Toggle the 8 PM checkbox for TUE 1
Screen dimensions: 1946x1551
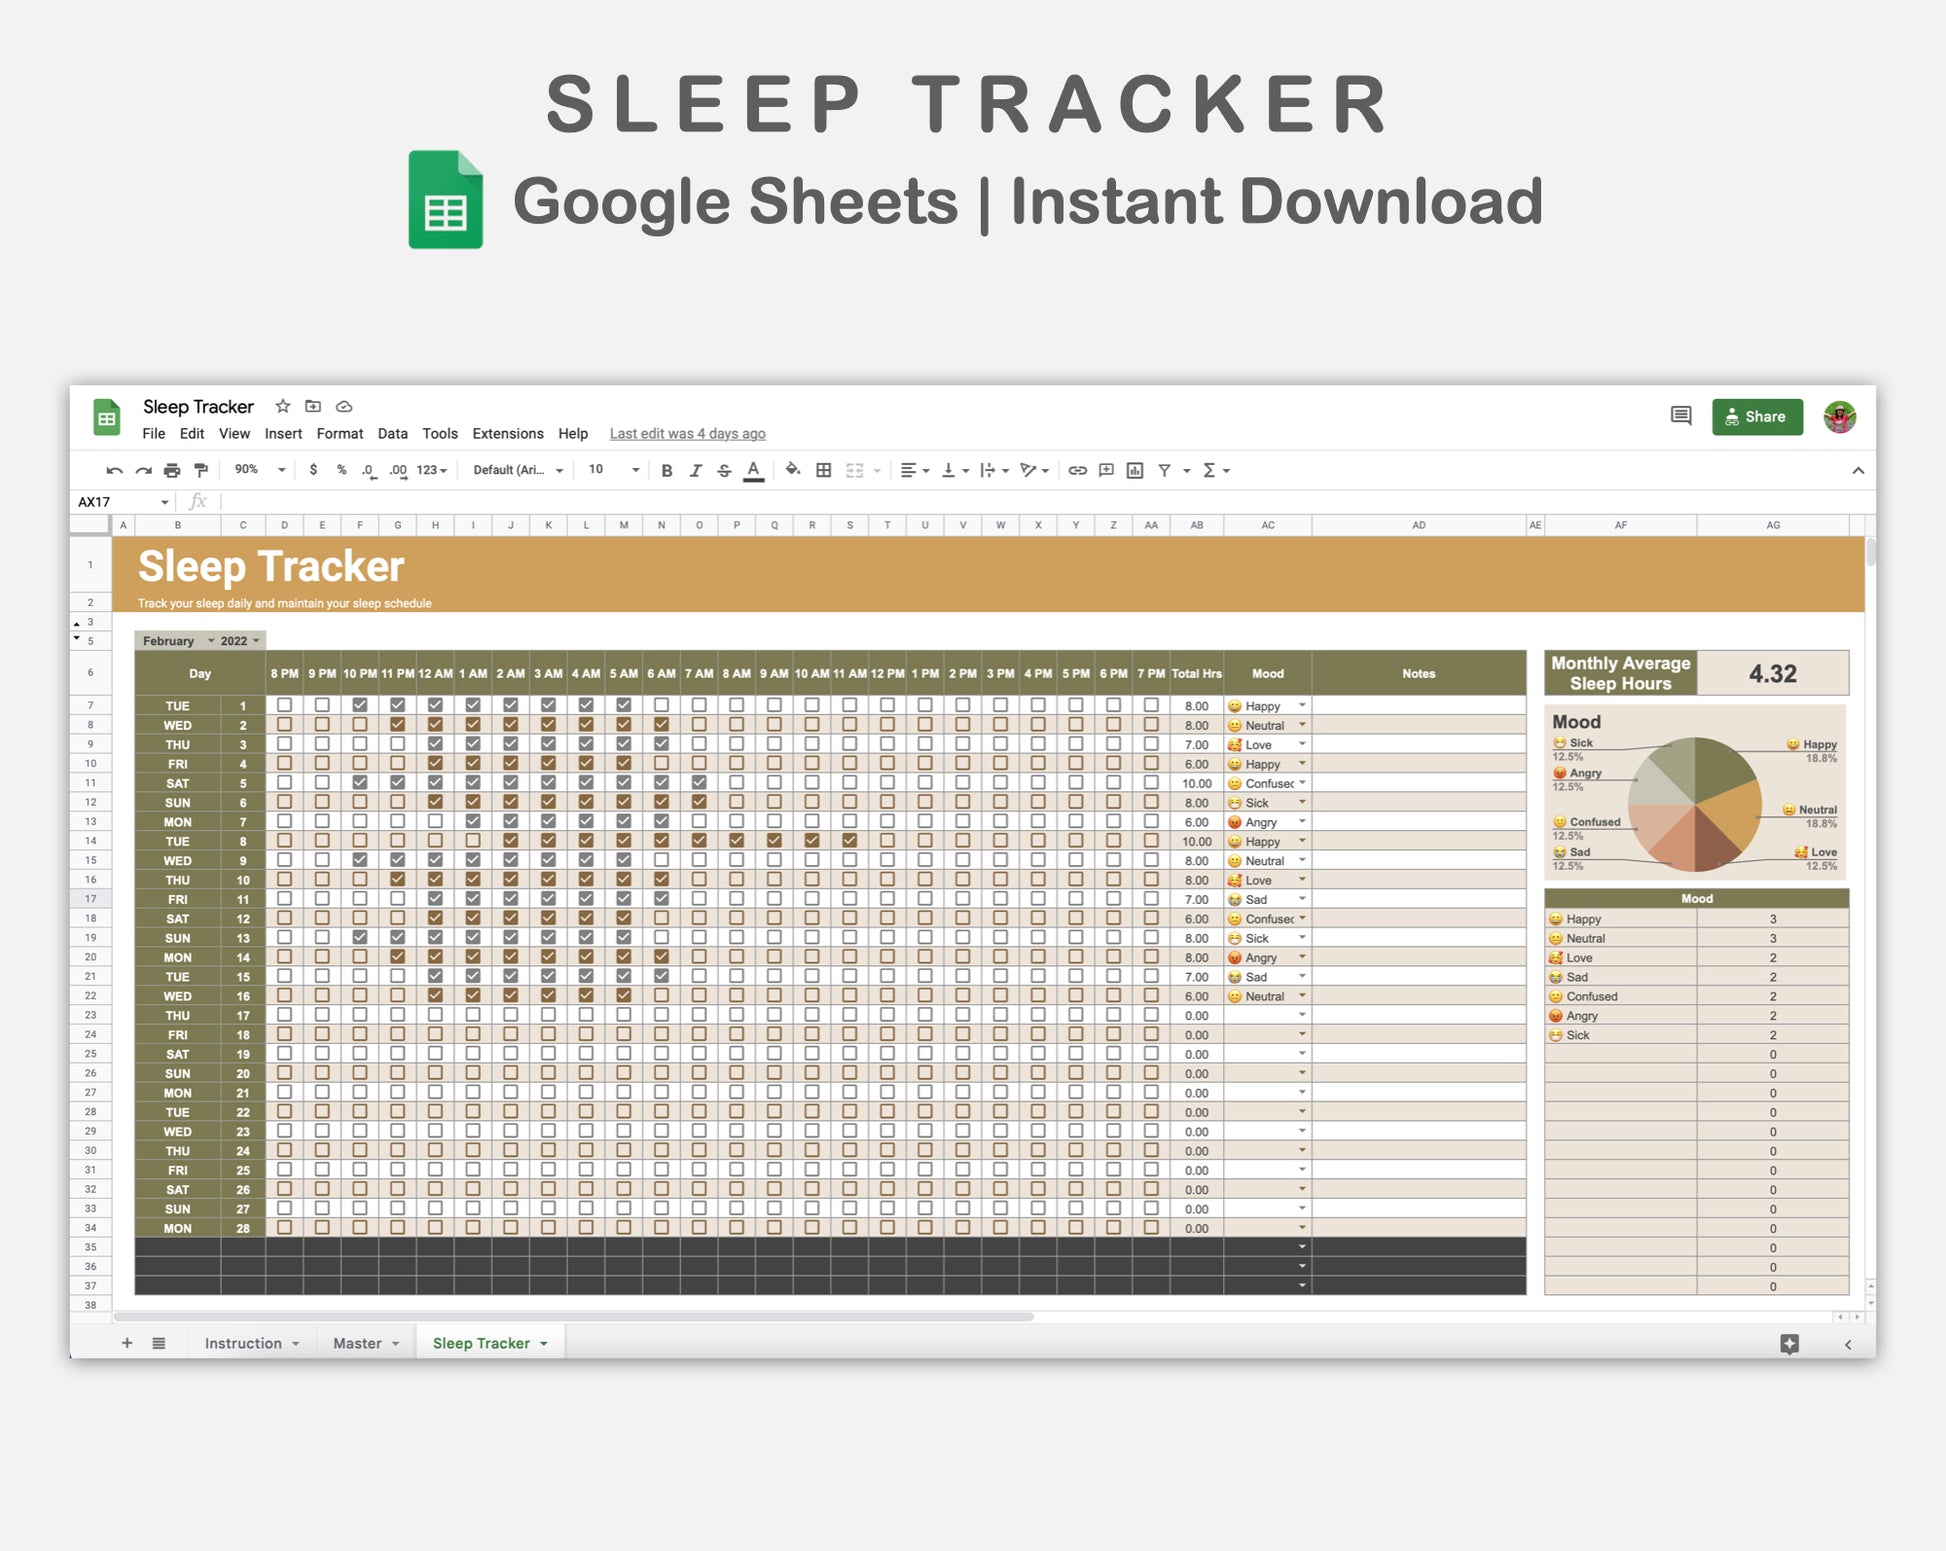coord(284,705)
